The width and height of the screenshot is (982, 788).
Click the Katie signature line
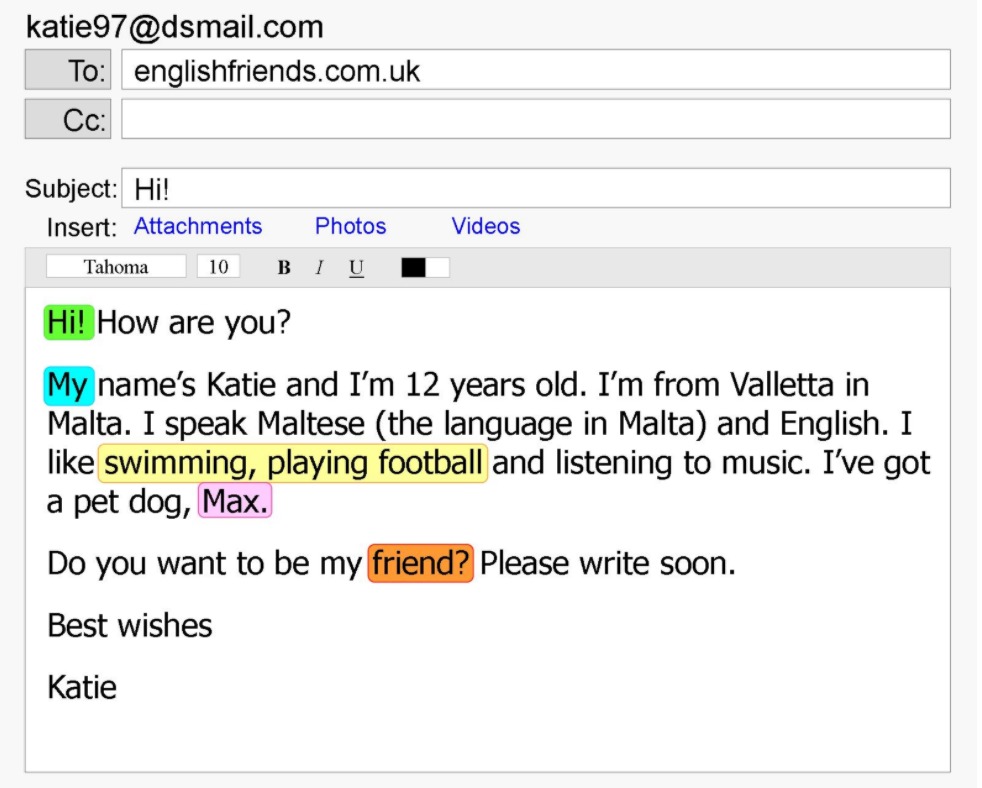82,688
